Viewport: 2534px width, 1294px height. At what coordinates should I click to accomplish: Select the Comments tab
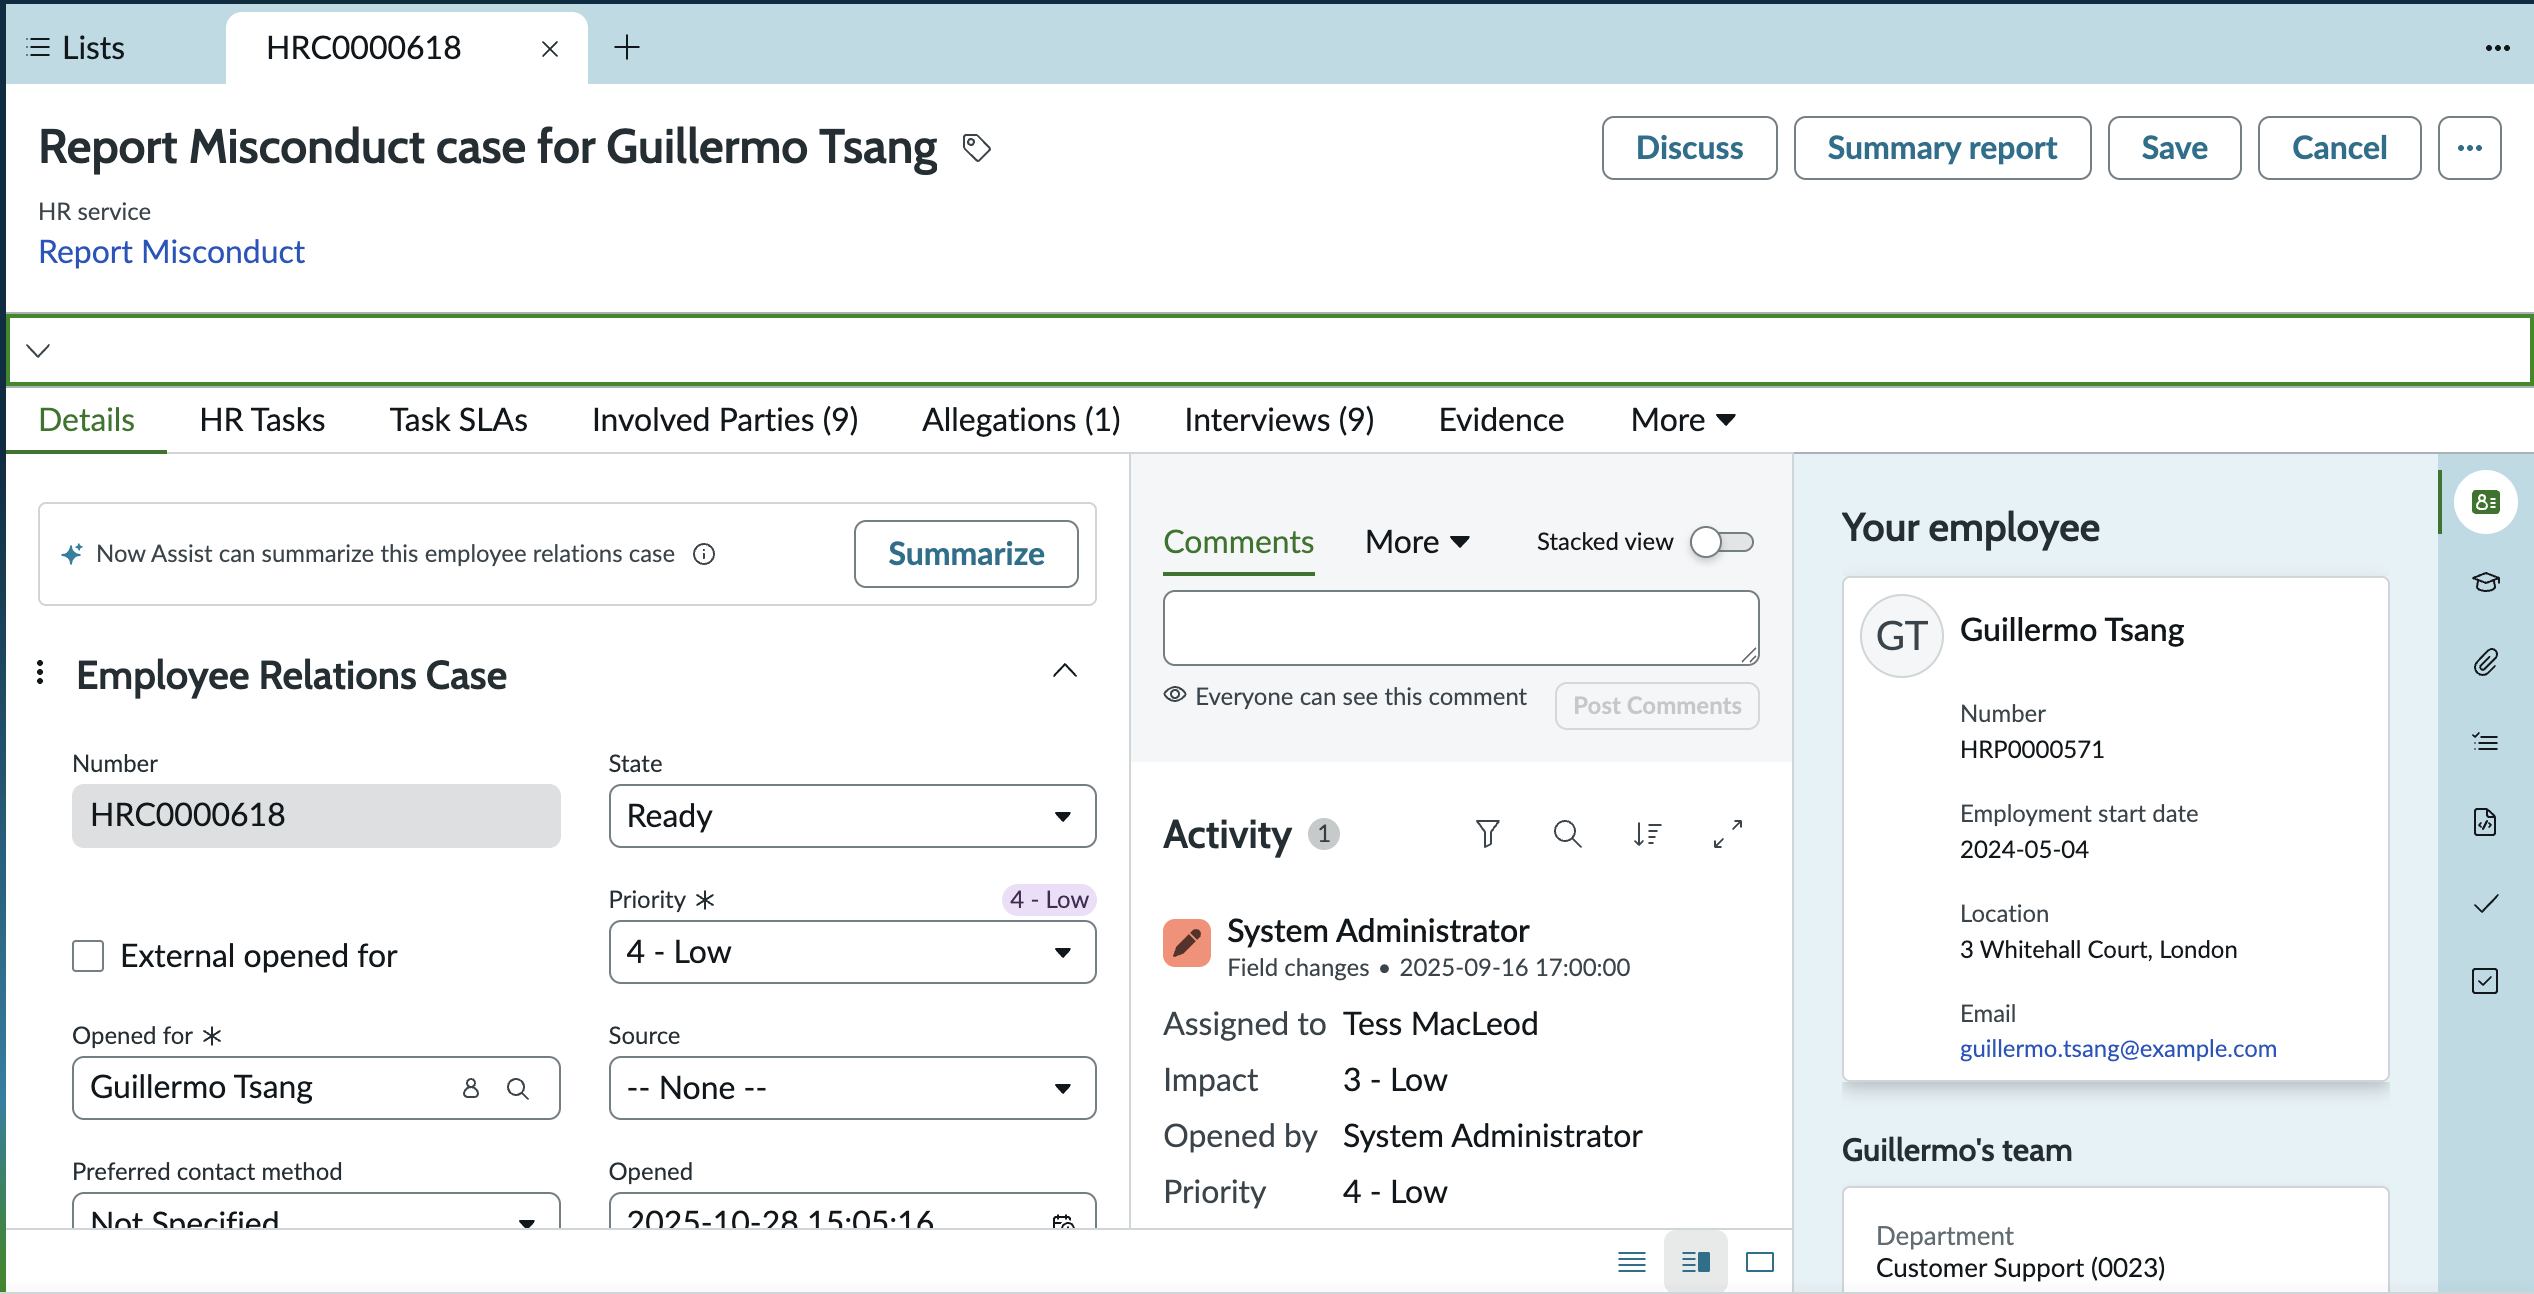tap(1238, 542)
